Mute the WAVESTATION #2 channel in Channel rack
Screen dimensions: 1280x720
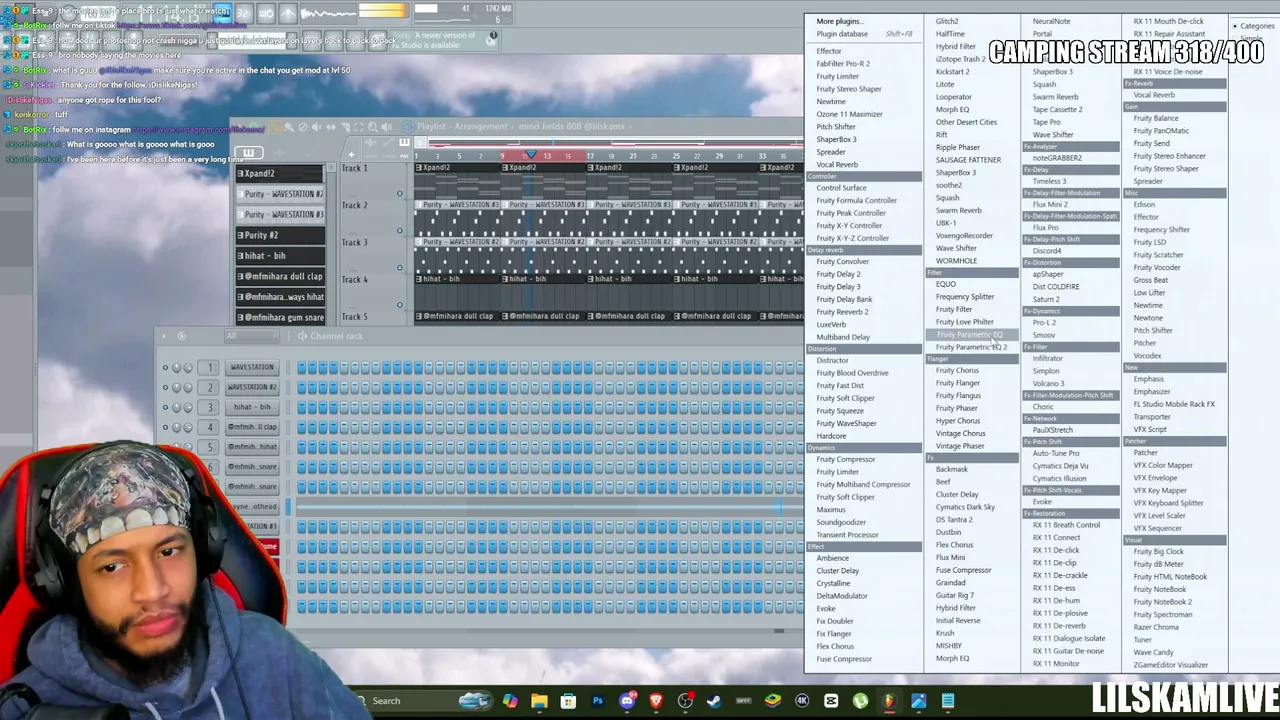[x=165, y=387]
